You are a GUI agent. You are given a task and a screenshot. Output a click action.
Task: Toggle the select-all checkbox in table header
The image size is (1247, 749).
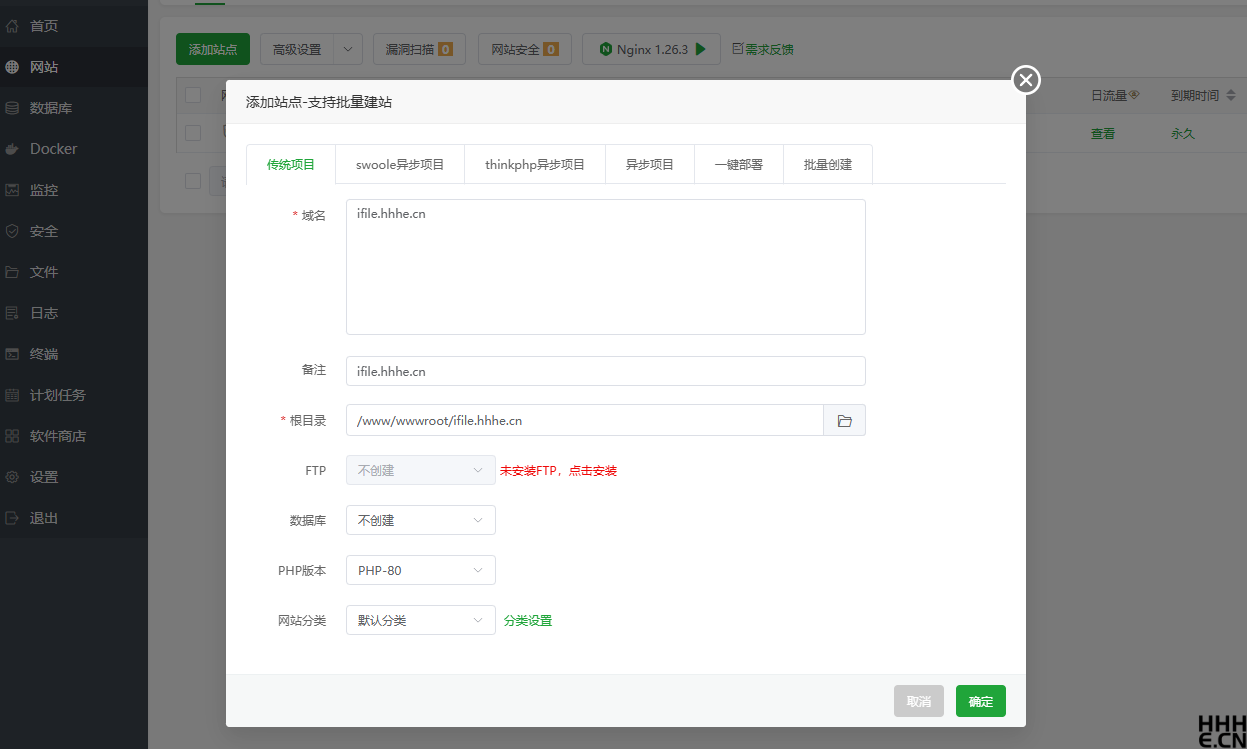pyautogui.click(x=193, y=95)
